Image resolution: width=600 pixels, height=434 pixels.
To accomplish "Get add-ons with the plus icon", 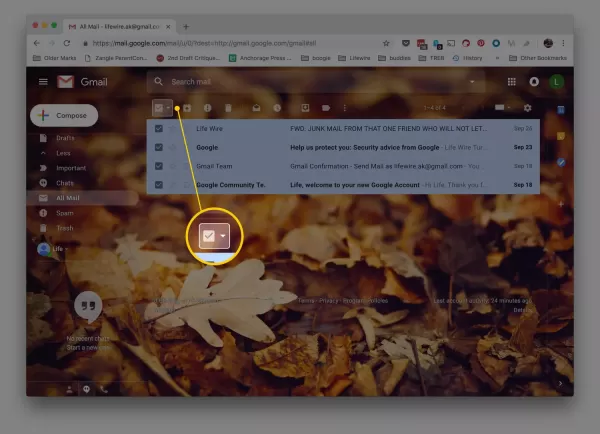I will pos(561,204).
